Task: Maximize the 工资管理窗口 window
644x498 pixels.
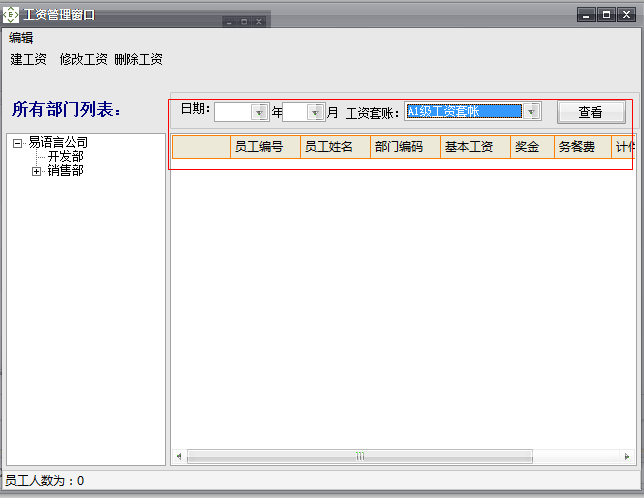Action: (x=606, y=15)
